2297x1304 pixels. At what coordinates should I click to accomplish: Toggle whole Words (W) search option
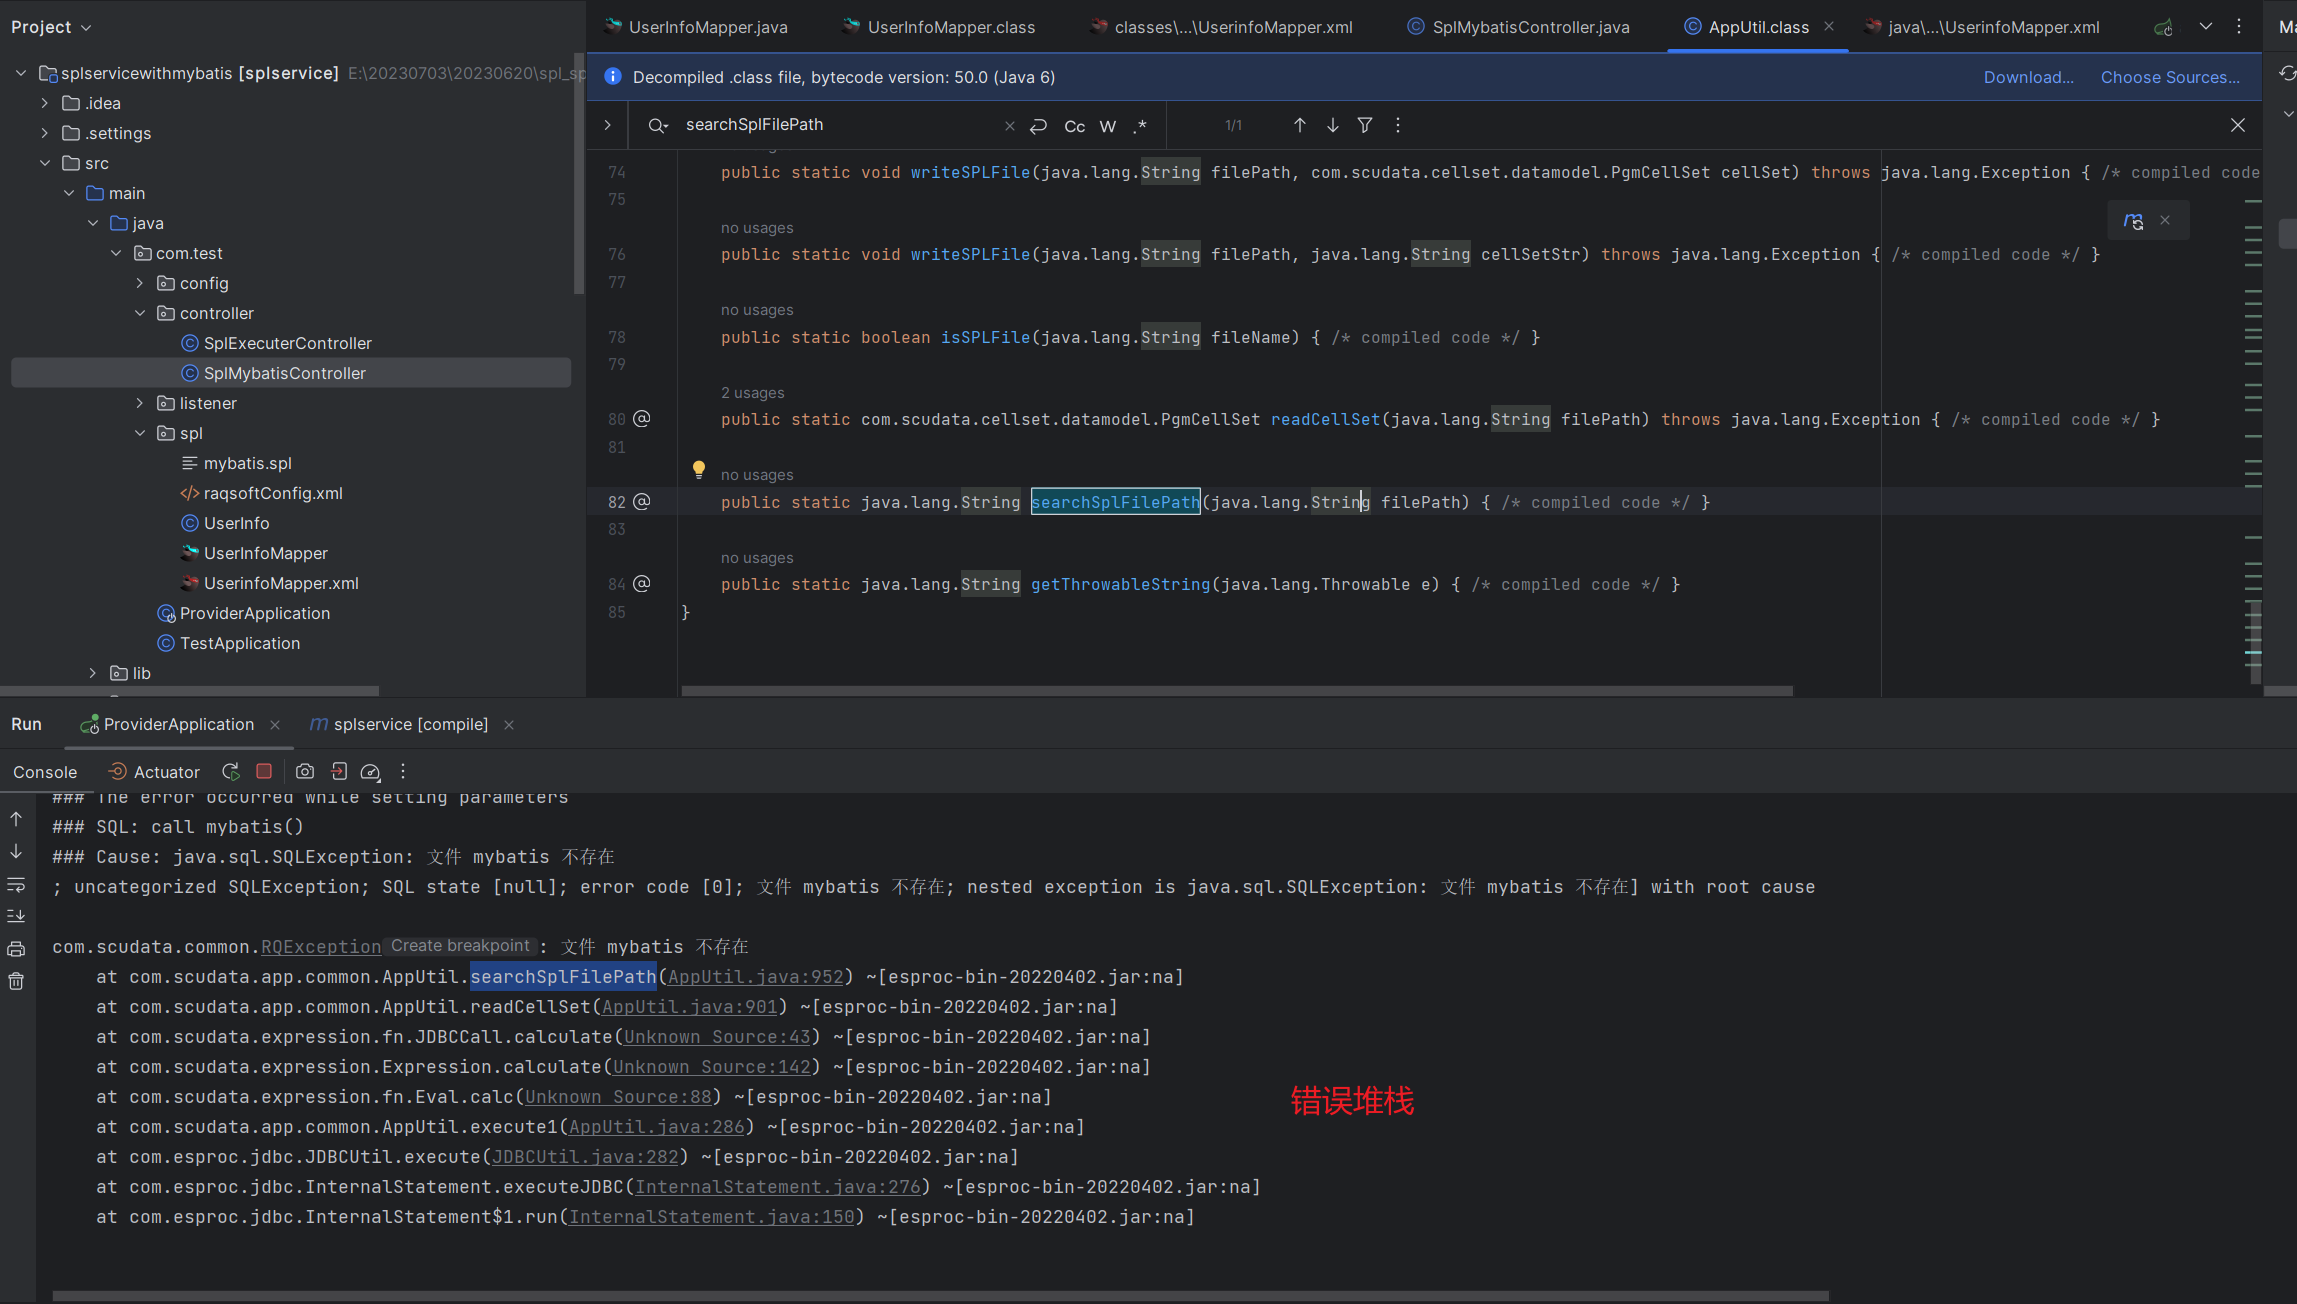click(x=1107, y=126)
